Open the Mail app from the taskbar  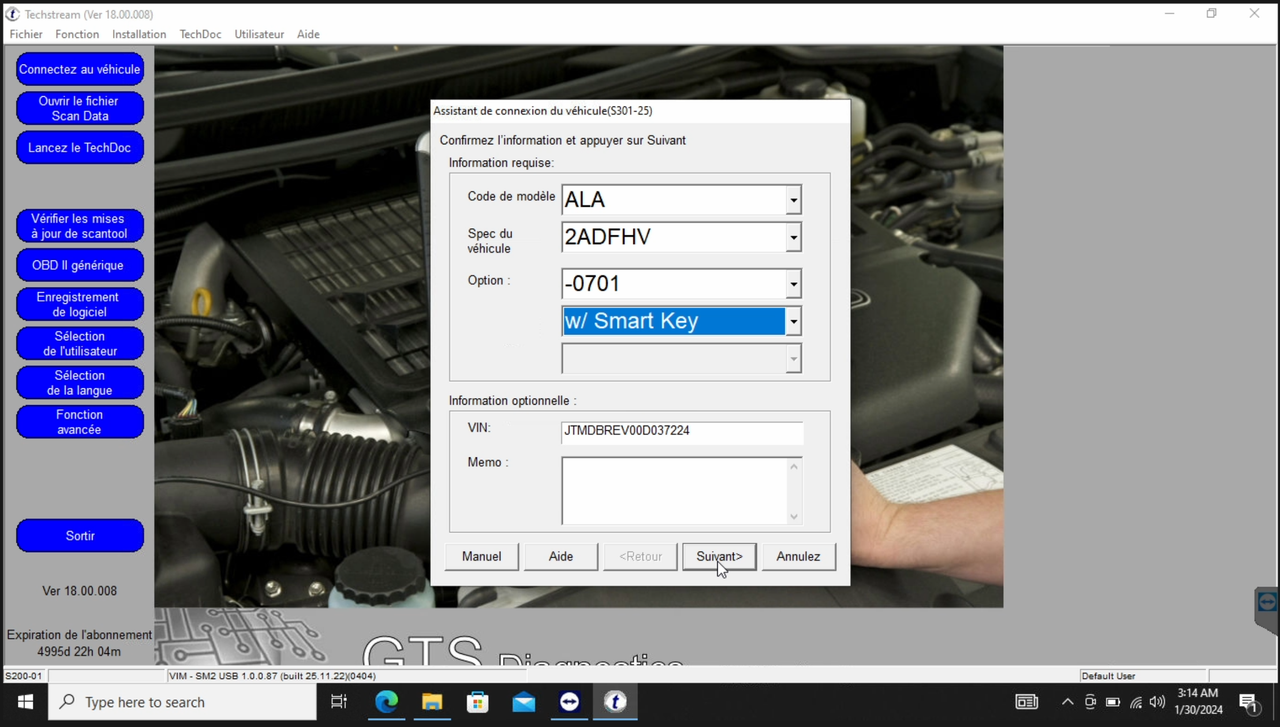click(523, 702)
